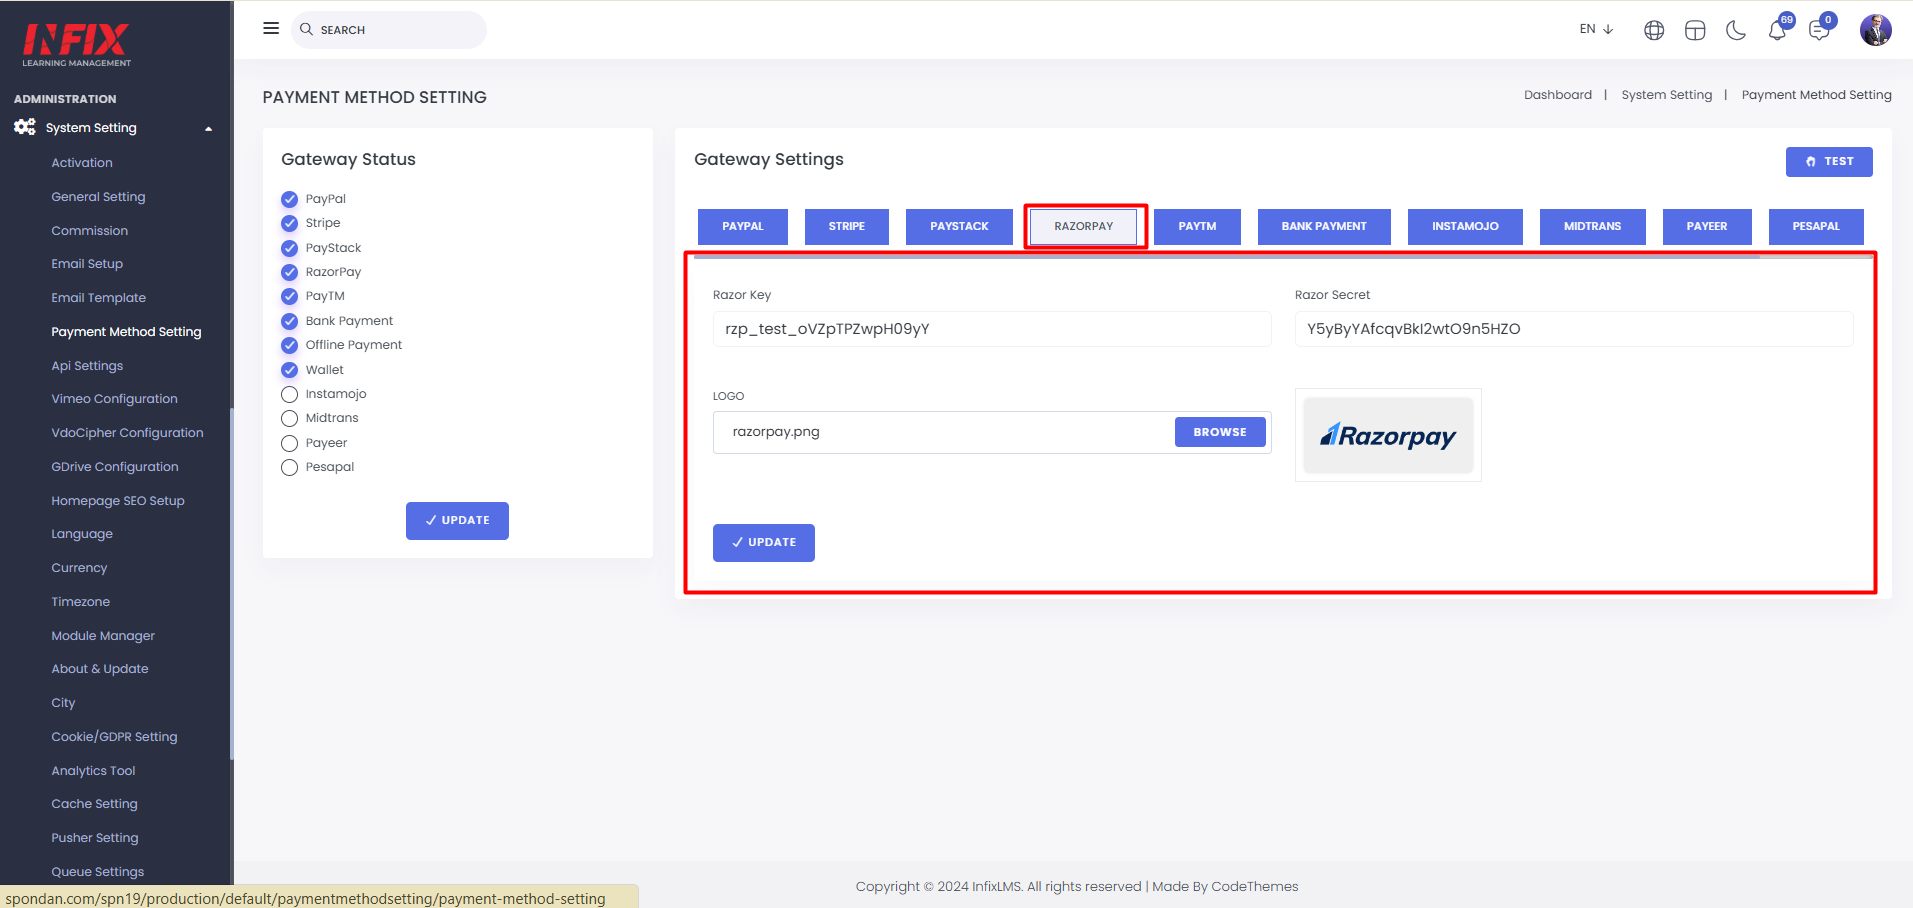
Task: Uncheck the PayStack gateway checkbox
Action: click(x=290, y=248)
